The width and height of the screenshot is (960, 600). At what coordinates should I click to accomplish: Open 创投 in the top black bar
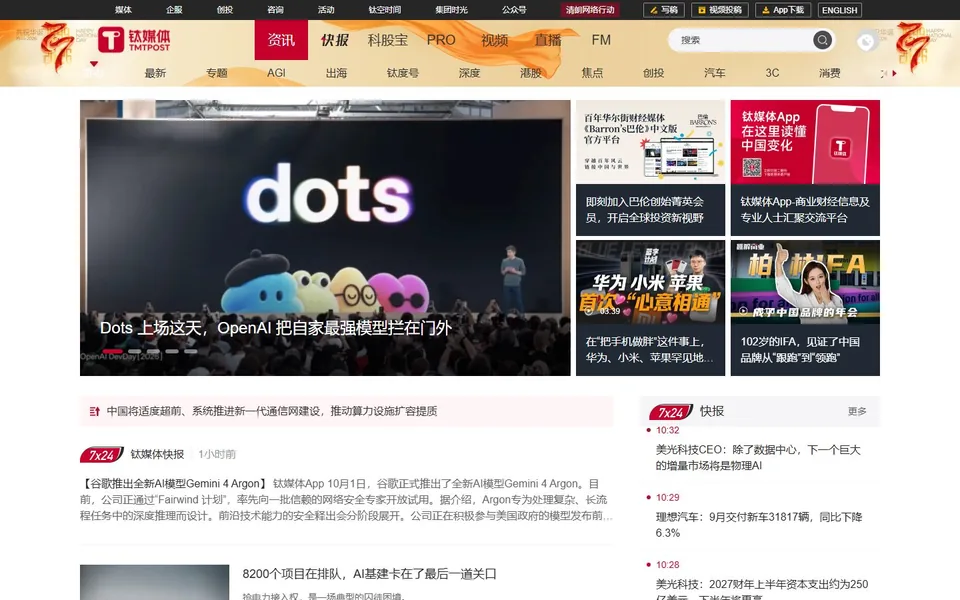pyautogui.click(x=225, y=10)
